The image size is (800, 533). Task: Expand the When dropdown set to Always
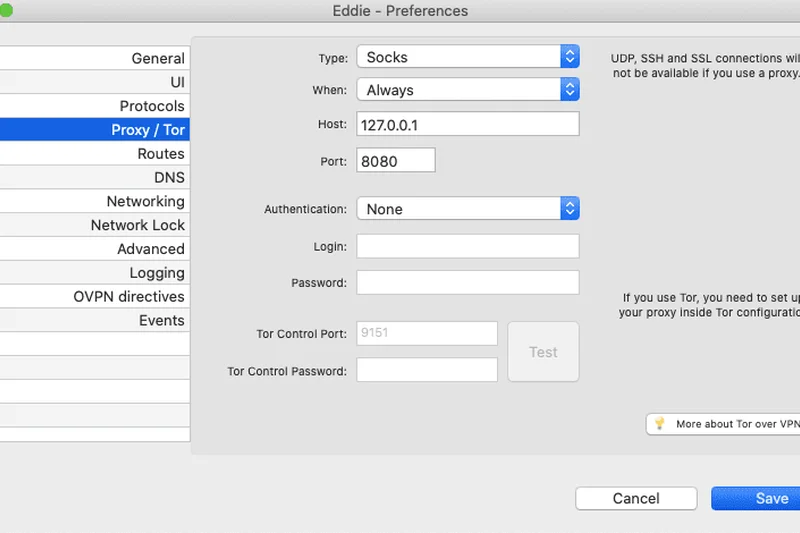(x=468, y=90)
